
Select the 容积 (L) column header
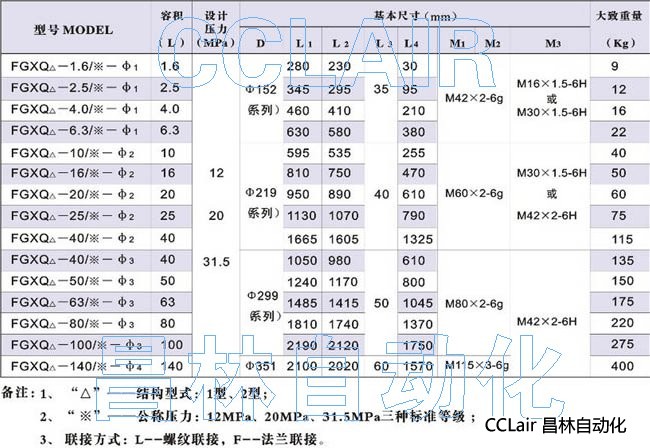(173, 30)
